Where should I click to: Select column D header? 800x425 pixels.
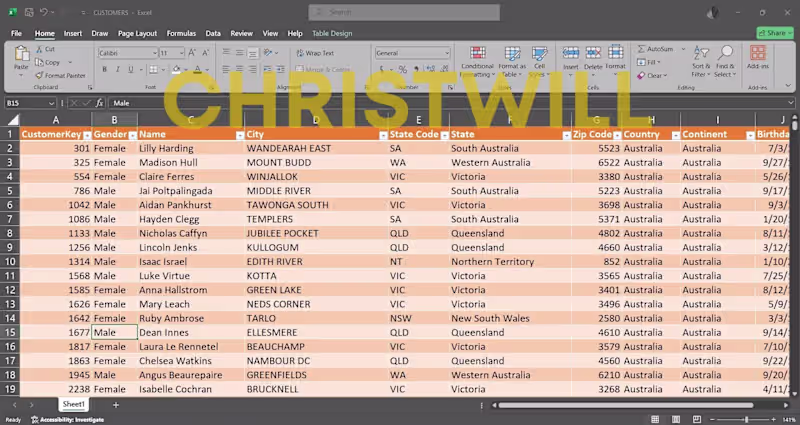(316, 120)
